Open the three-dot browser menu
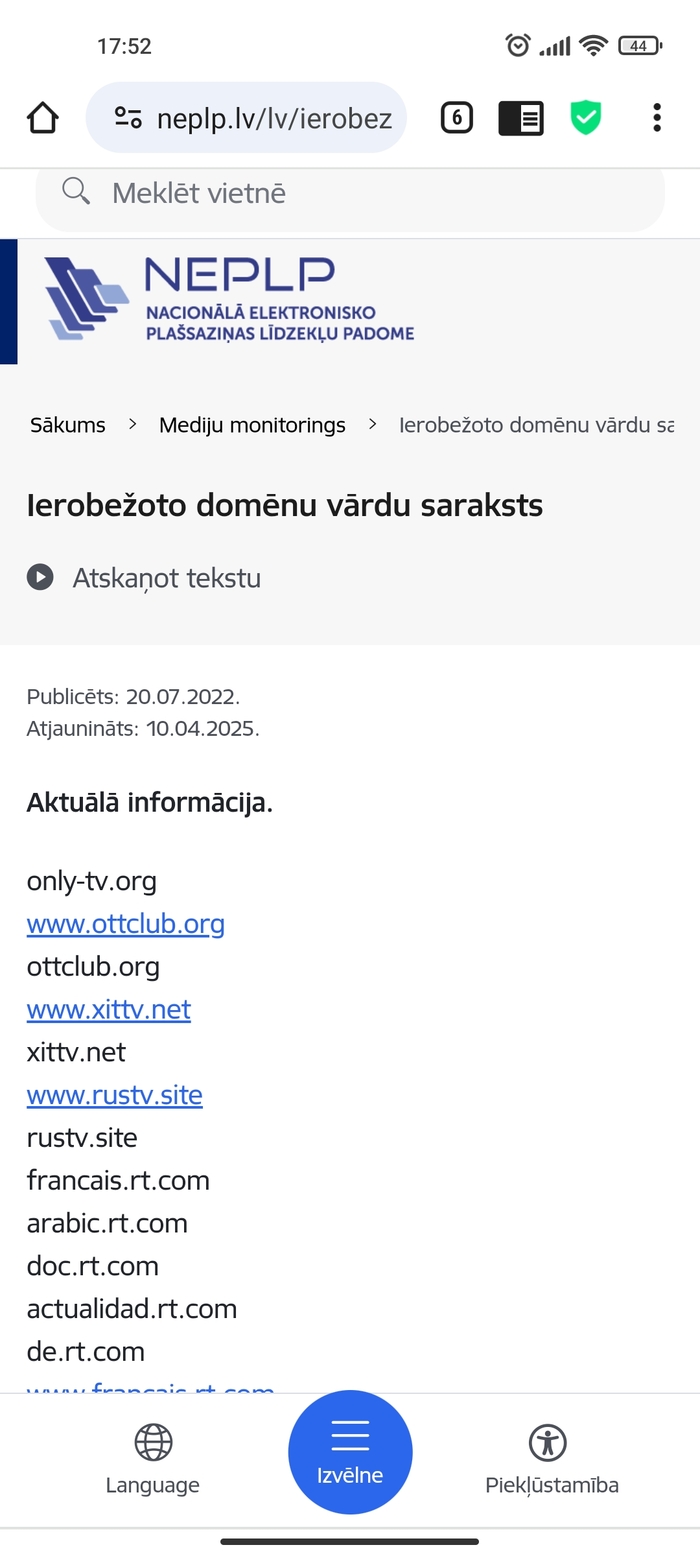 click(x=656, y=118)
